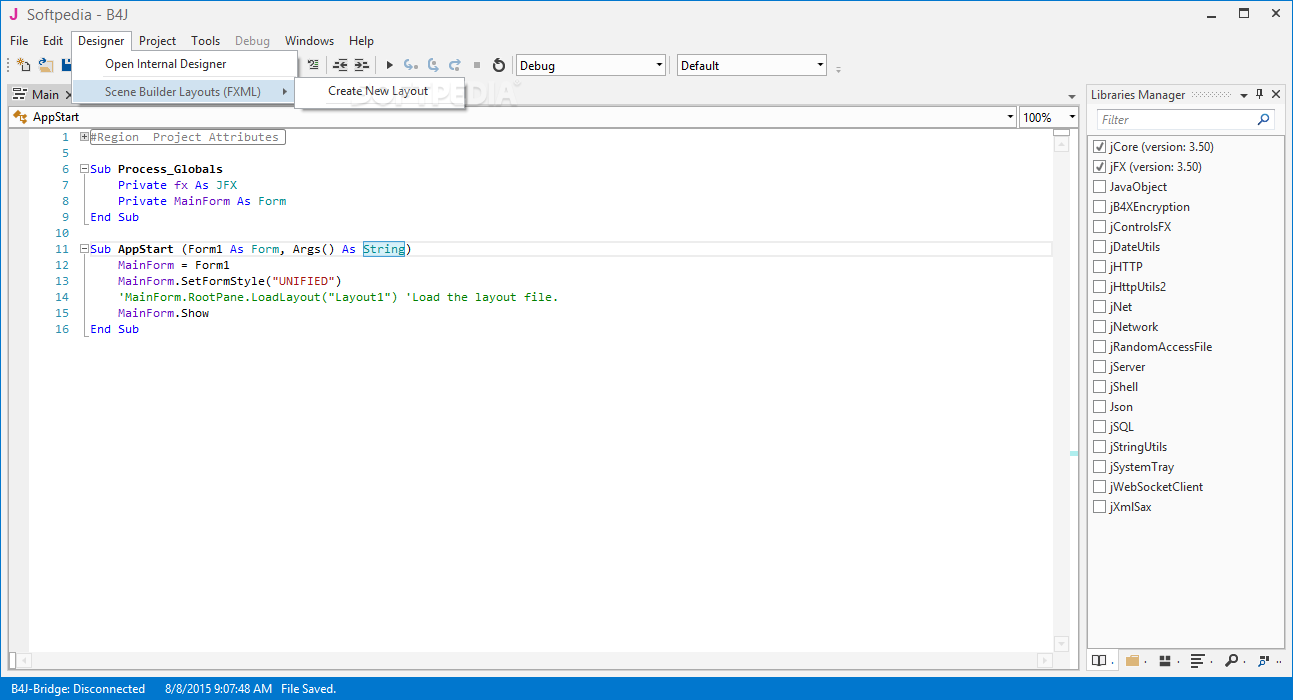Open the Project menu

[158, 41]
